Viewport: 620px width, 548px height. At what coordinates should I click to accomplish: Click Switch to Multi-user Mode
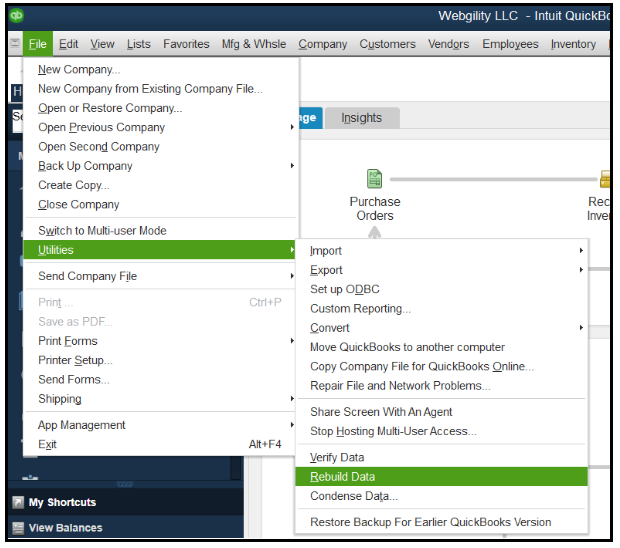point(102,231)
